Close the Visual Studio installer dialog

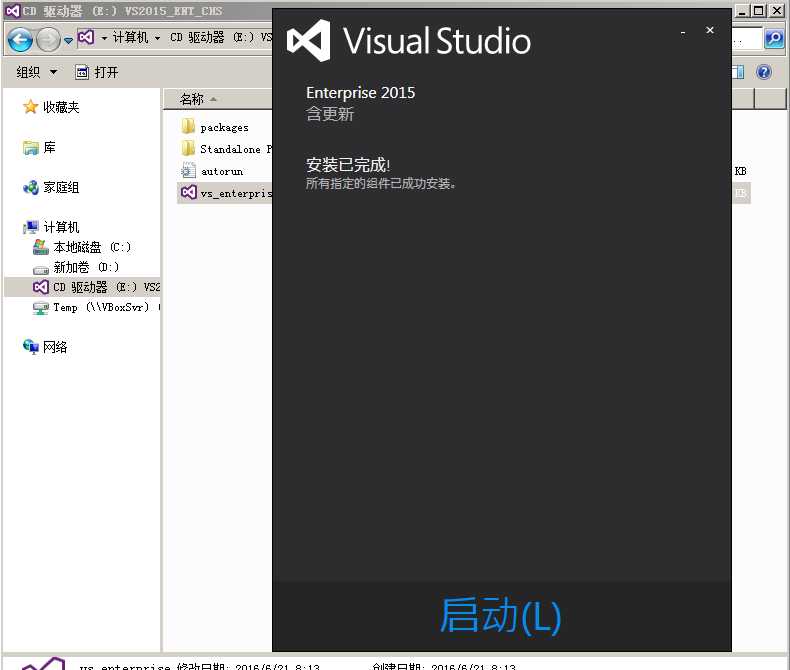(710, 30)
